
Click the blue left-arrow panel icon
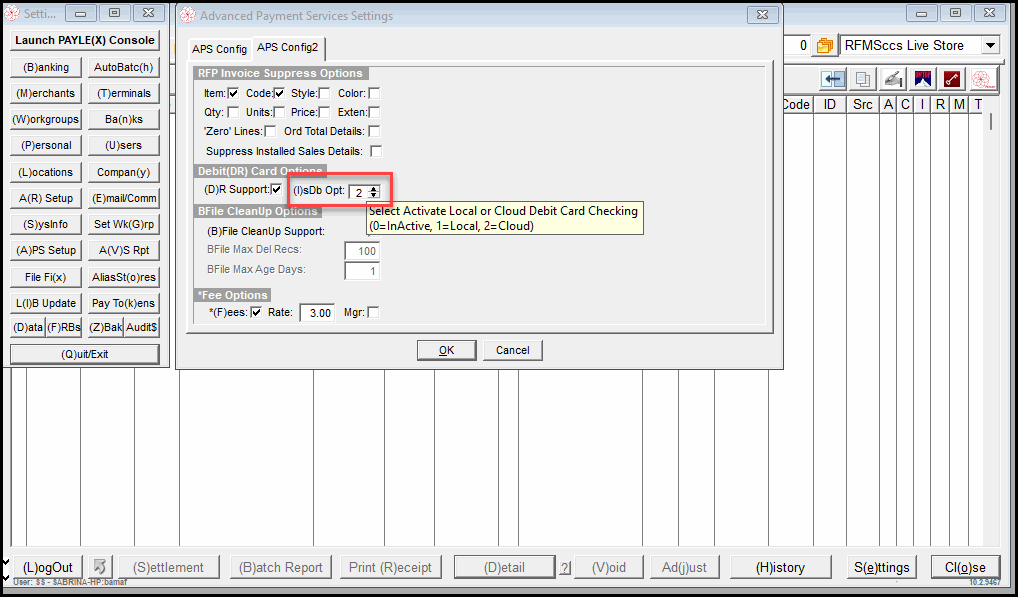pos(833,79)
